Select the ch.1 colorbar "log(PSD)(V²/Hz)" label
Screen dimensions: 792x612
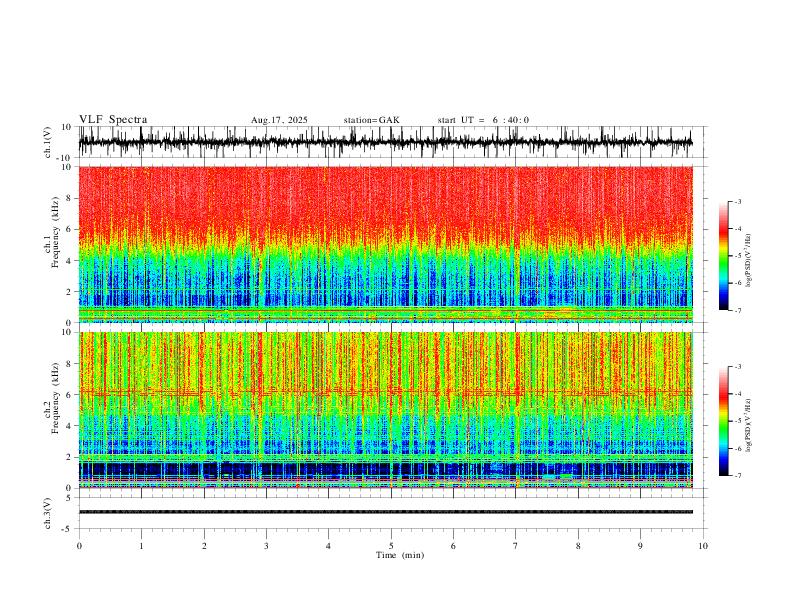click(x=749, y=261)
